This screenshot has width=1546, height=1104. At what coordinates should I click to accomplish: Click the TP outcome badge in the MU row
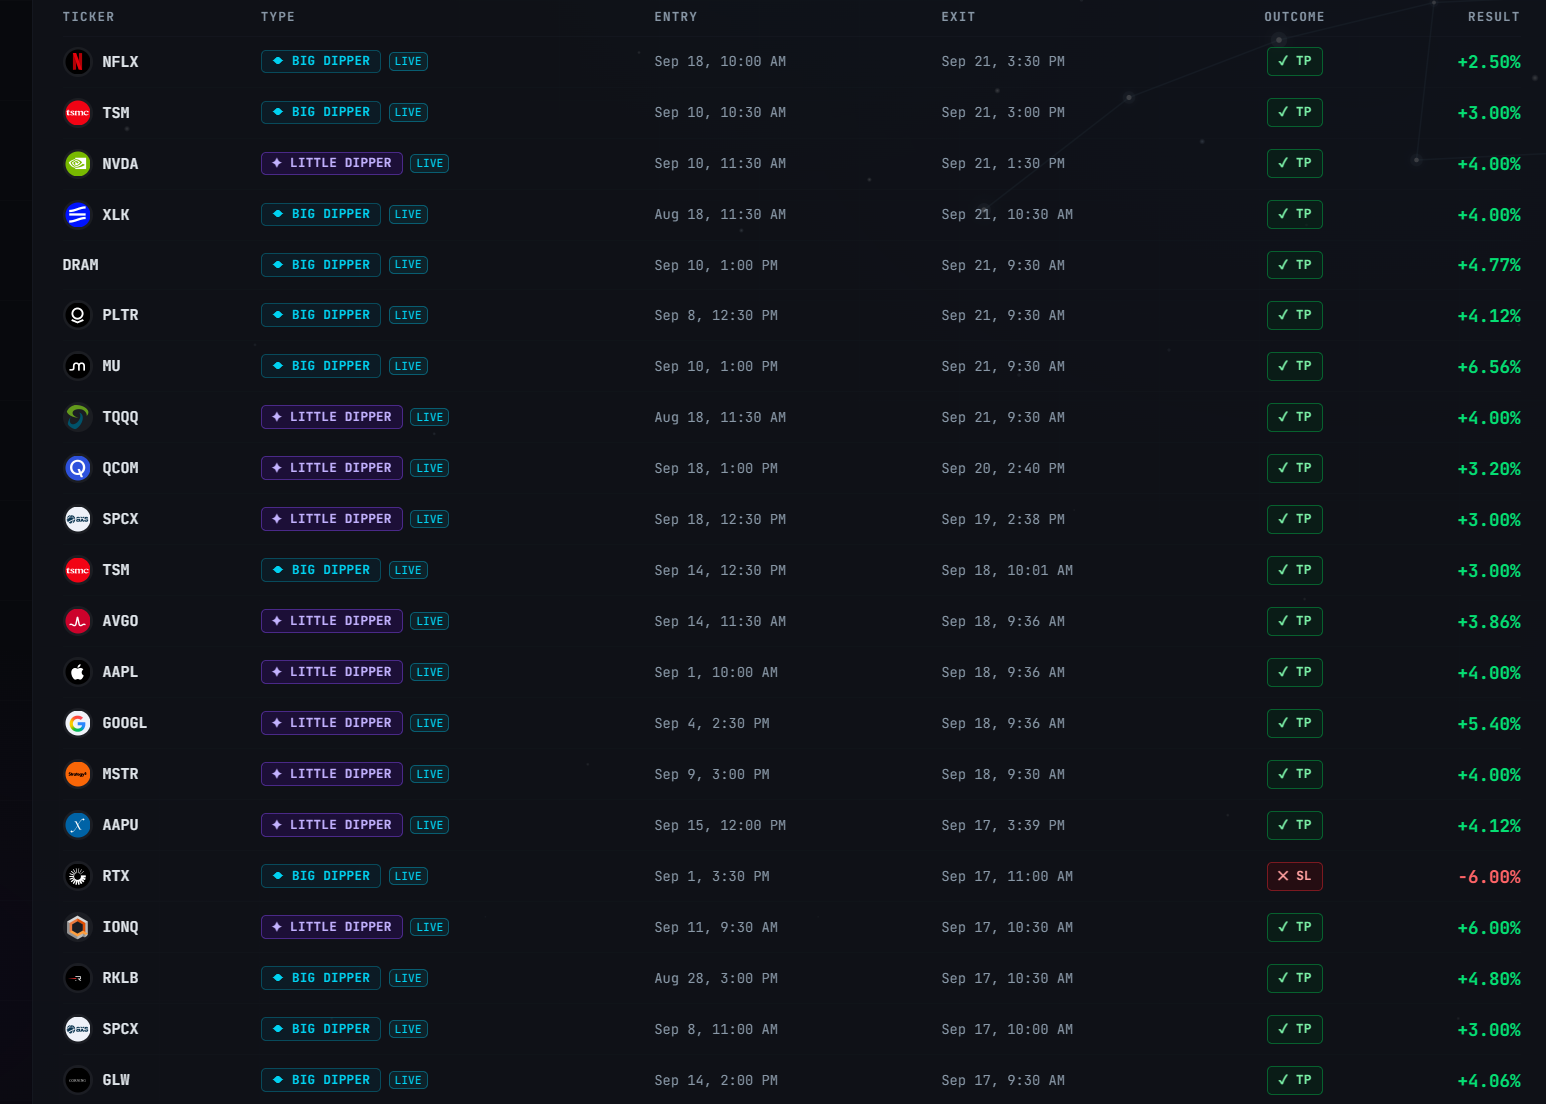point(1295,366)
